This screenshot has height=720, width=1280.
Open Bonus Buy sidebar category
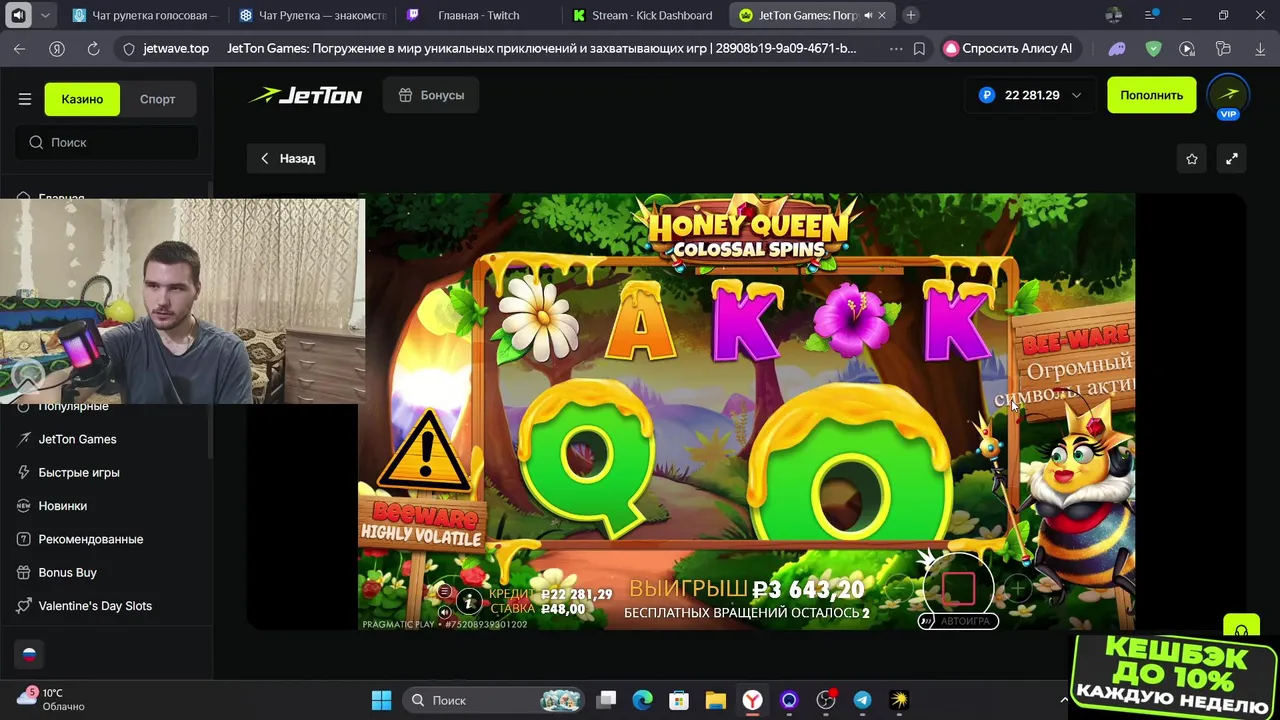pos(67,572)
